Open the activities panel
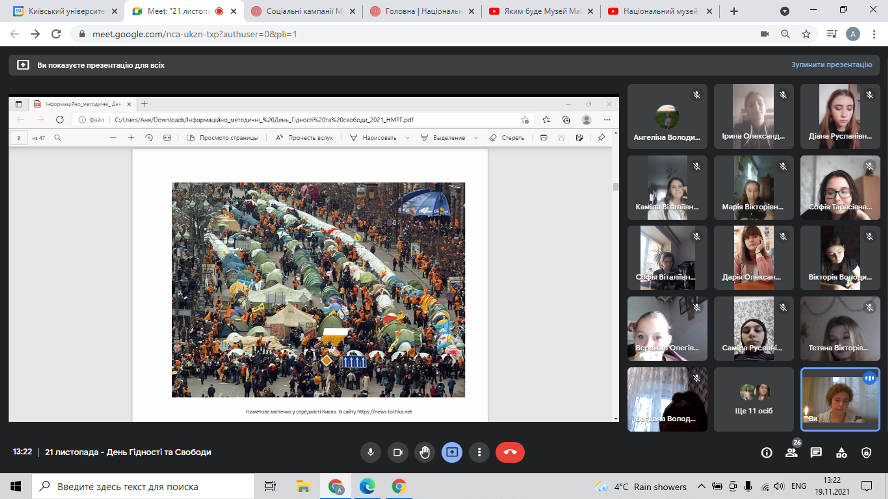Screen dimensions: 888x499 [x=841, y=452]
